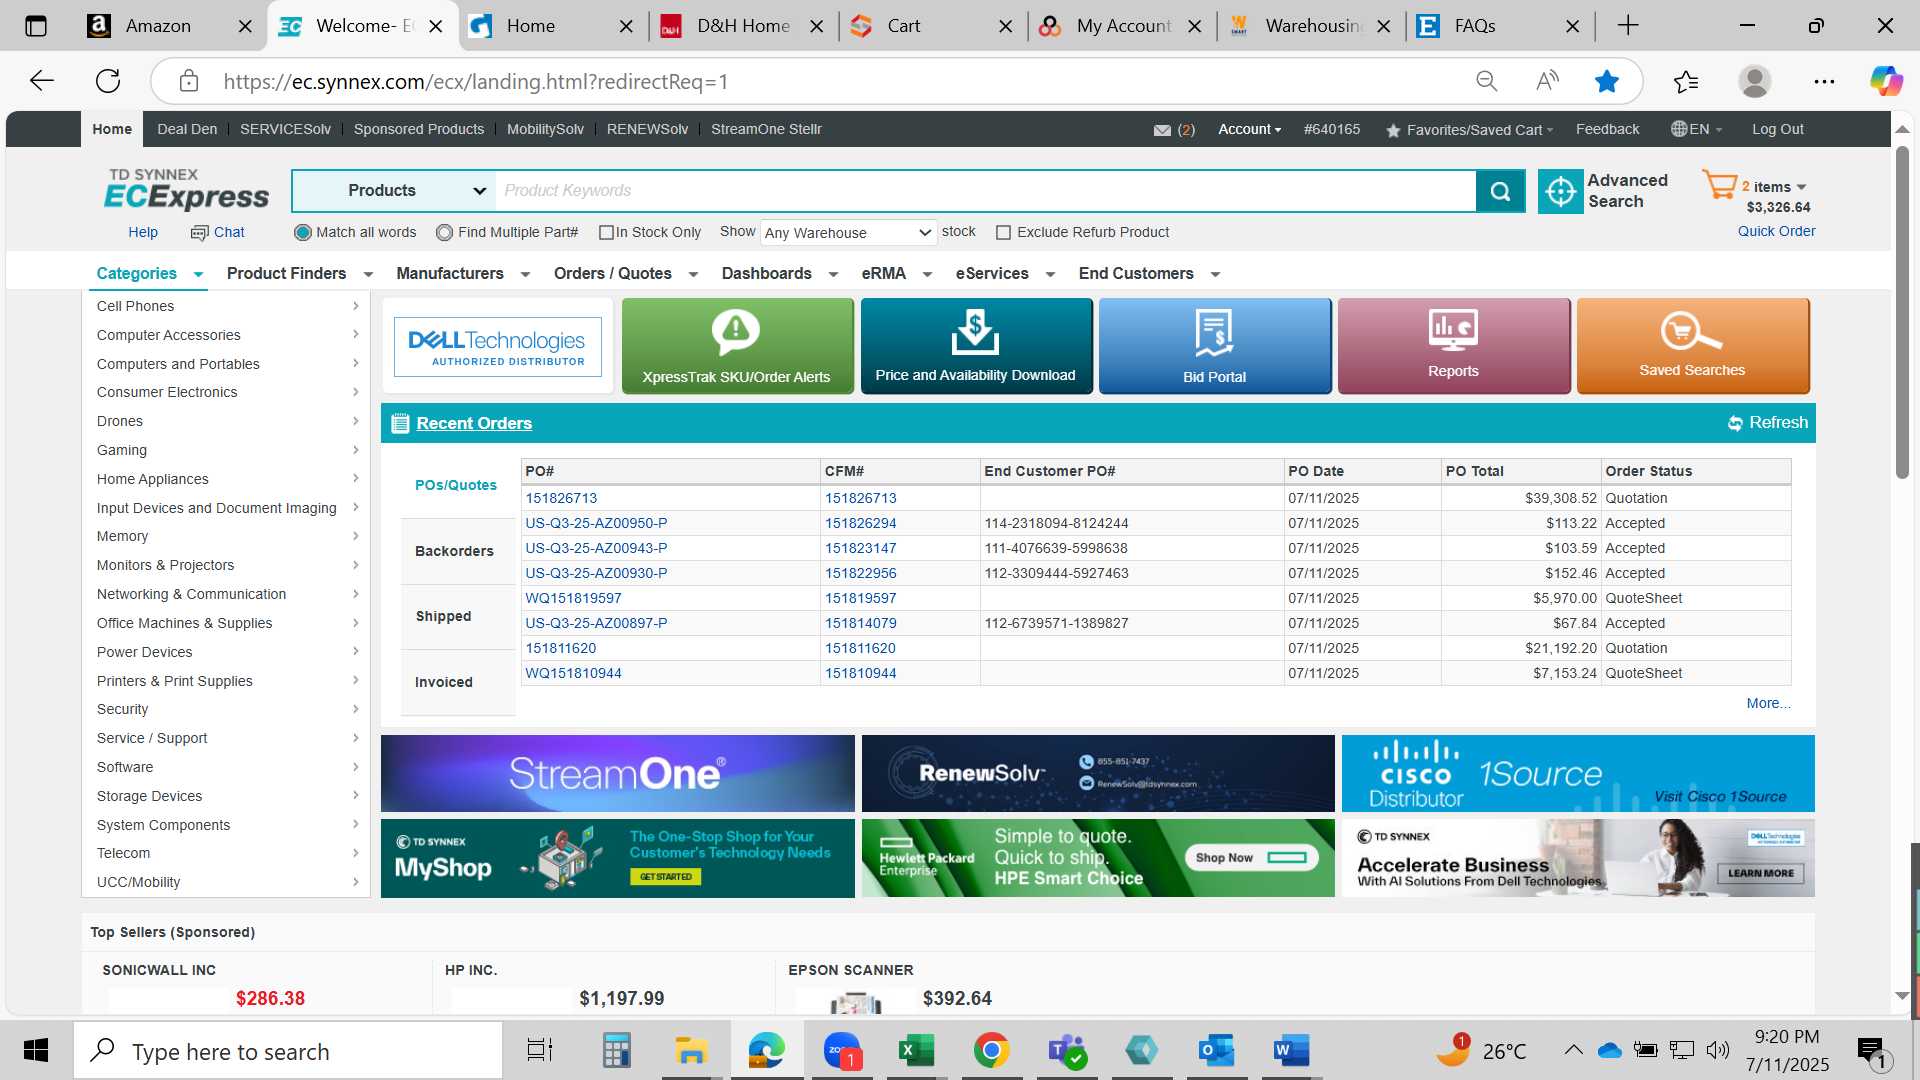Select Find Multiple Part# radio button
The width and height of the screenshot is (1920, 1080).
click(444, 232)
